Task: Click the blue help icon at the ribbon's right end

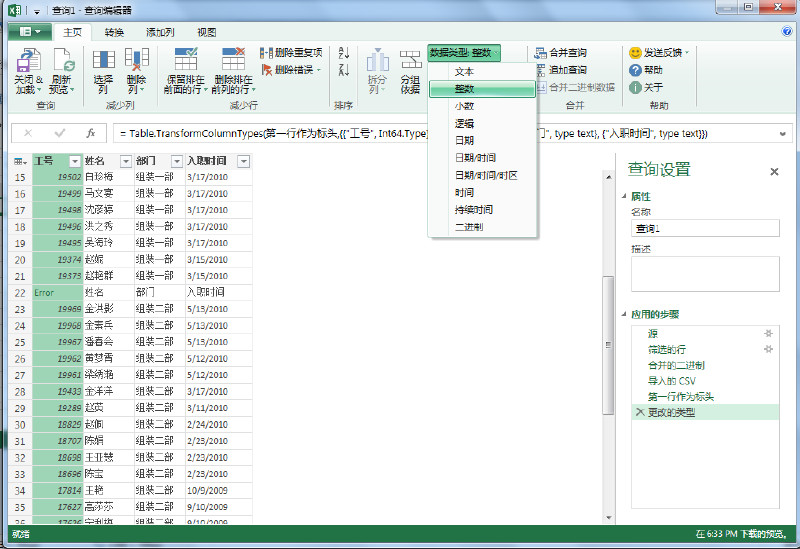Action: point(786,32)
